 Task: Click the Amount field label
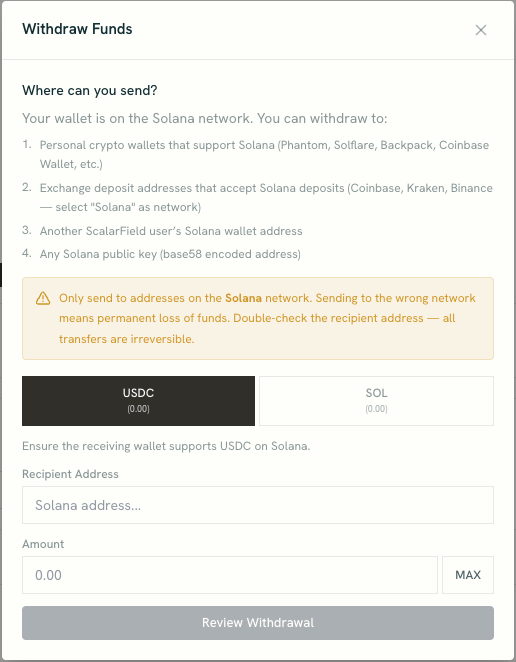coord(43,544)
